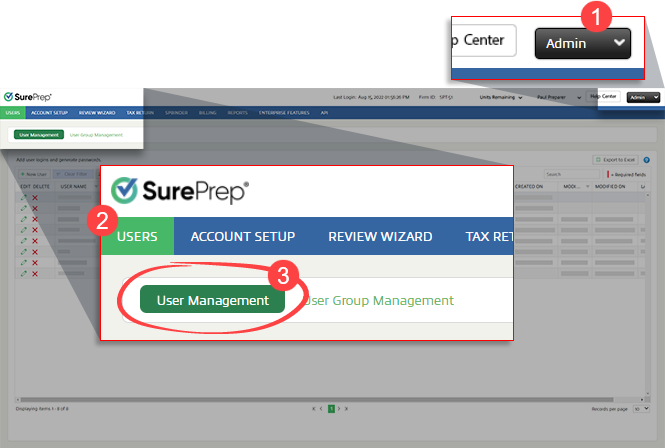Screen dimensions: 665x448
Task: Click the edit pencil in the second user row
Action: click(24, 208)
